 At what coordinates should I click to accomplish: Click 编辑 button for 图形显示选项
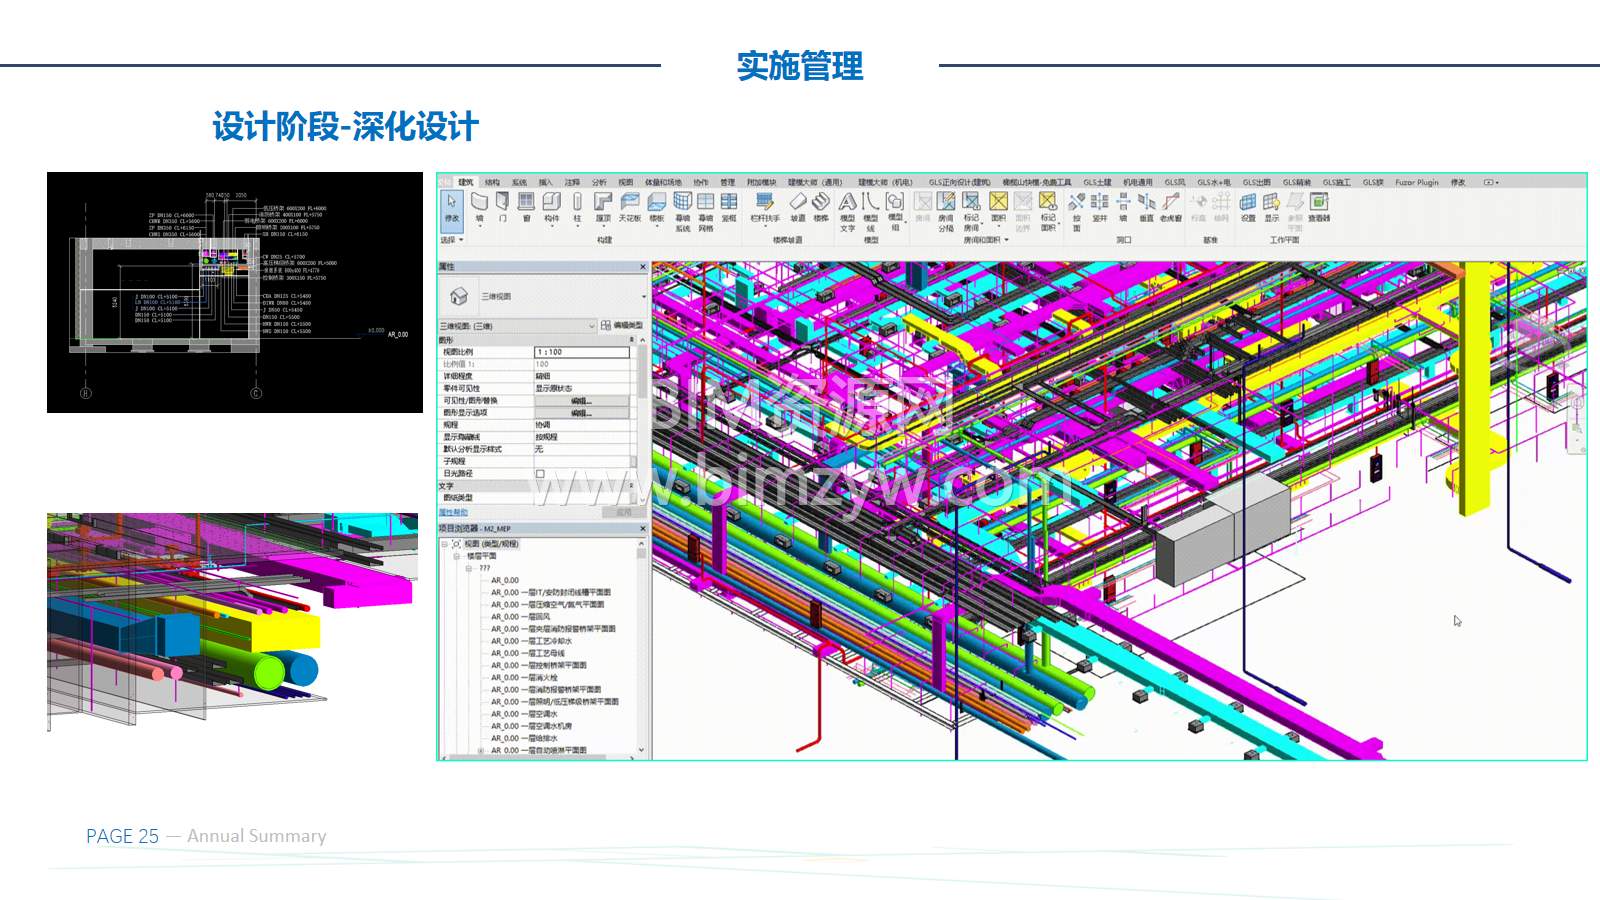[x=582, y=413]
